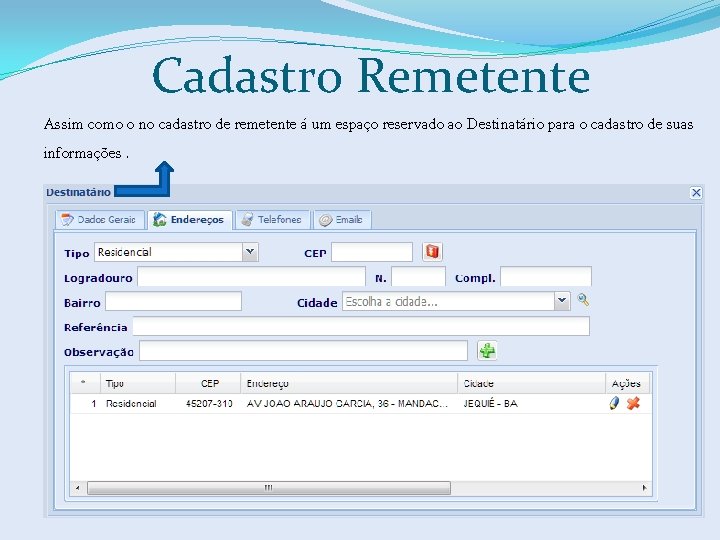720x540 pixels.
Task: Sort by the Endereço column header
Action: (349, 383)
